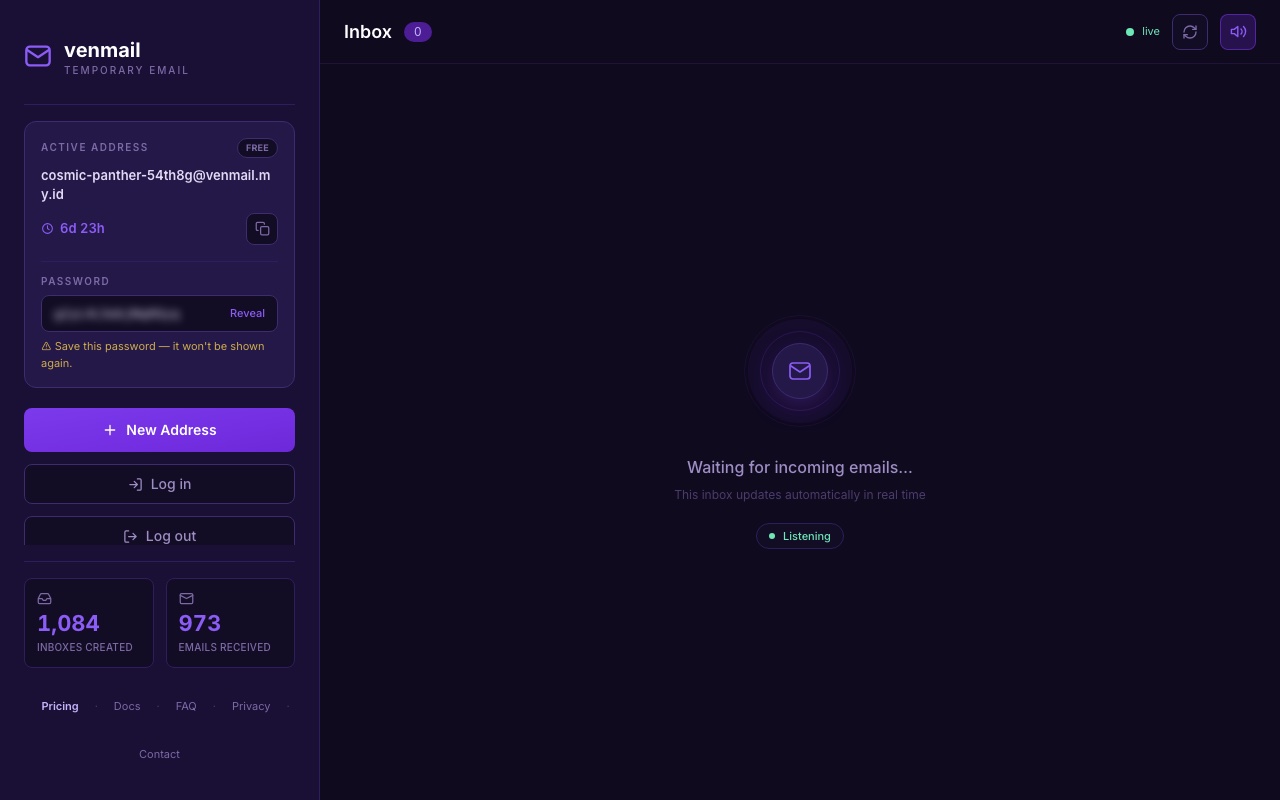Viewport: 1280px width, 800px height.
Task: Click the TEMPORARY EMAIL tagline
Action: coord(126,71)
